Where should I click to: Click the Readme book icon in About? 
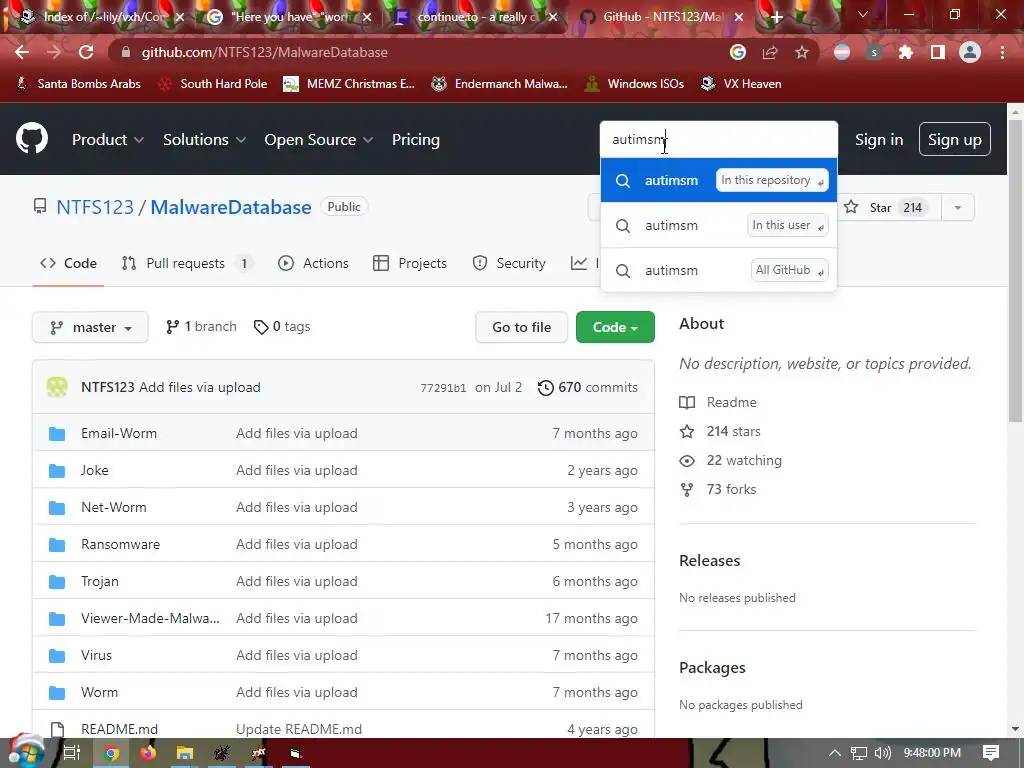coord(687,402)
